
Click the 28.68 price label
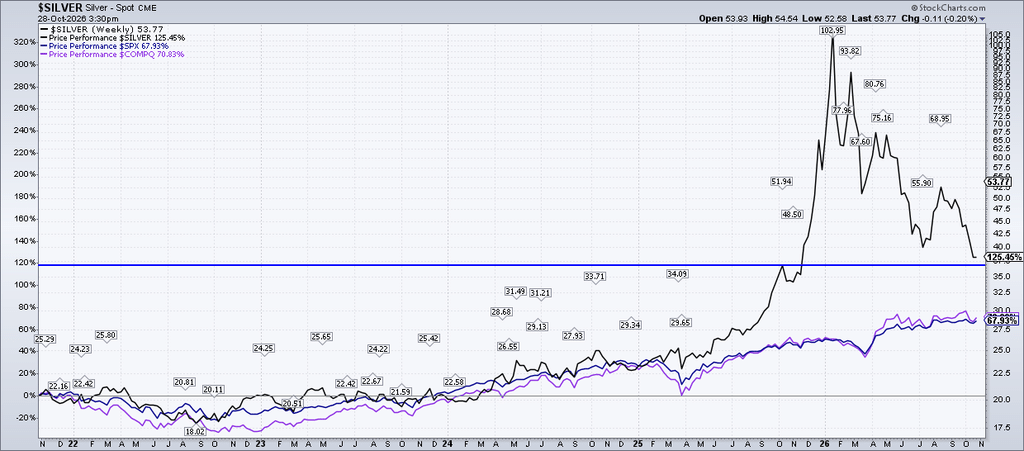(501, 313)
